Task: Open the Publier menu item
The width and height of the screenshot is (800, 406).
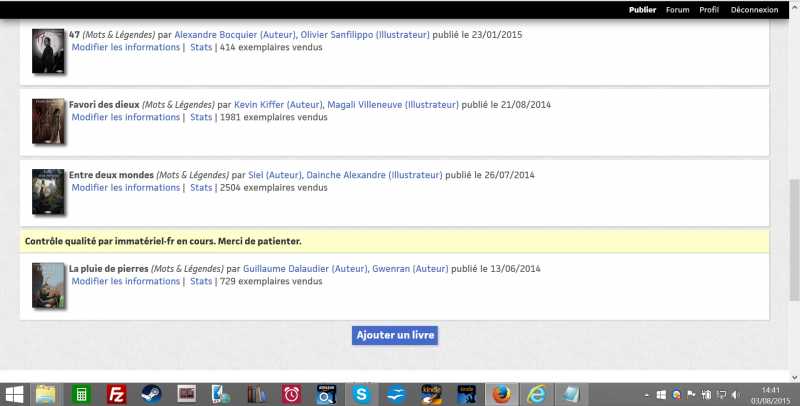Action: [642, 10]
